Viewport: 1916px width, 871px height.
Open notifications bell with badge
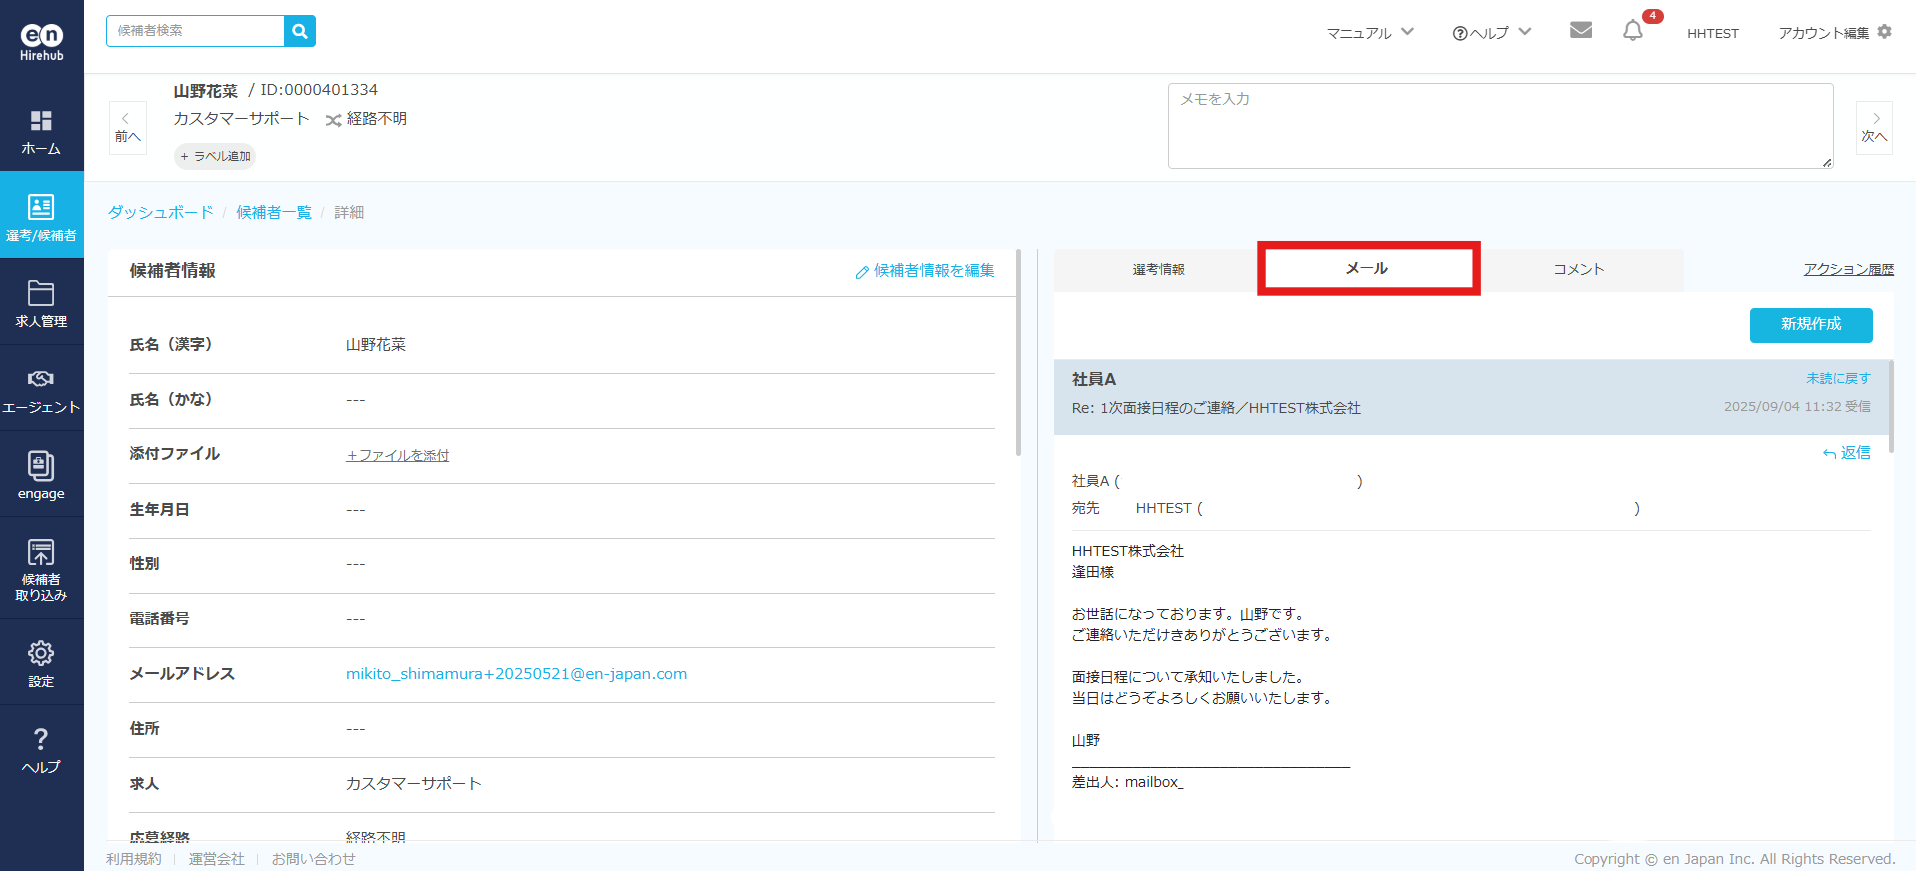click(x=1633, y=31)
